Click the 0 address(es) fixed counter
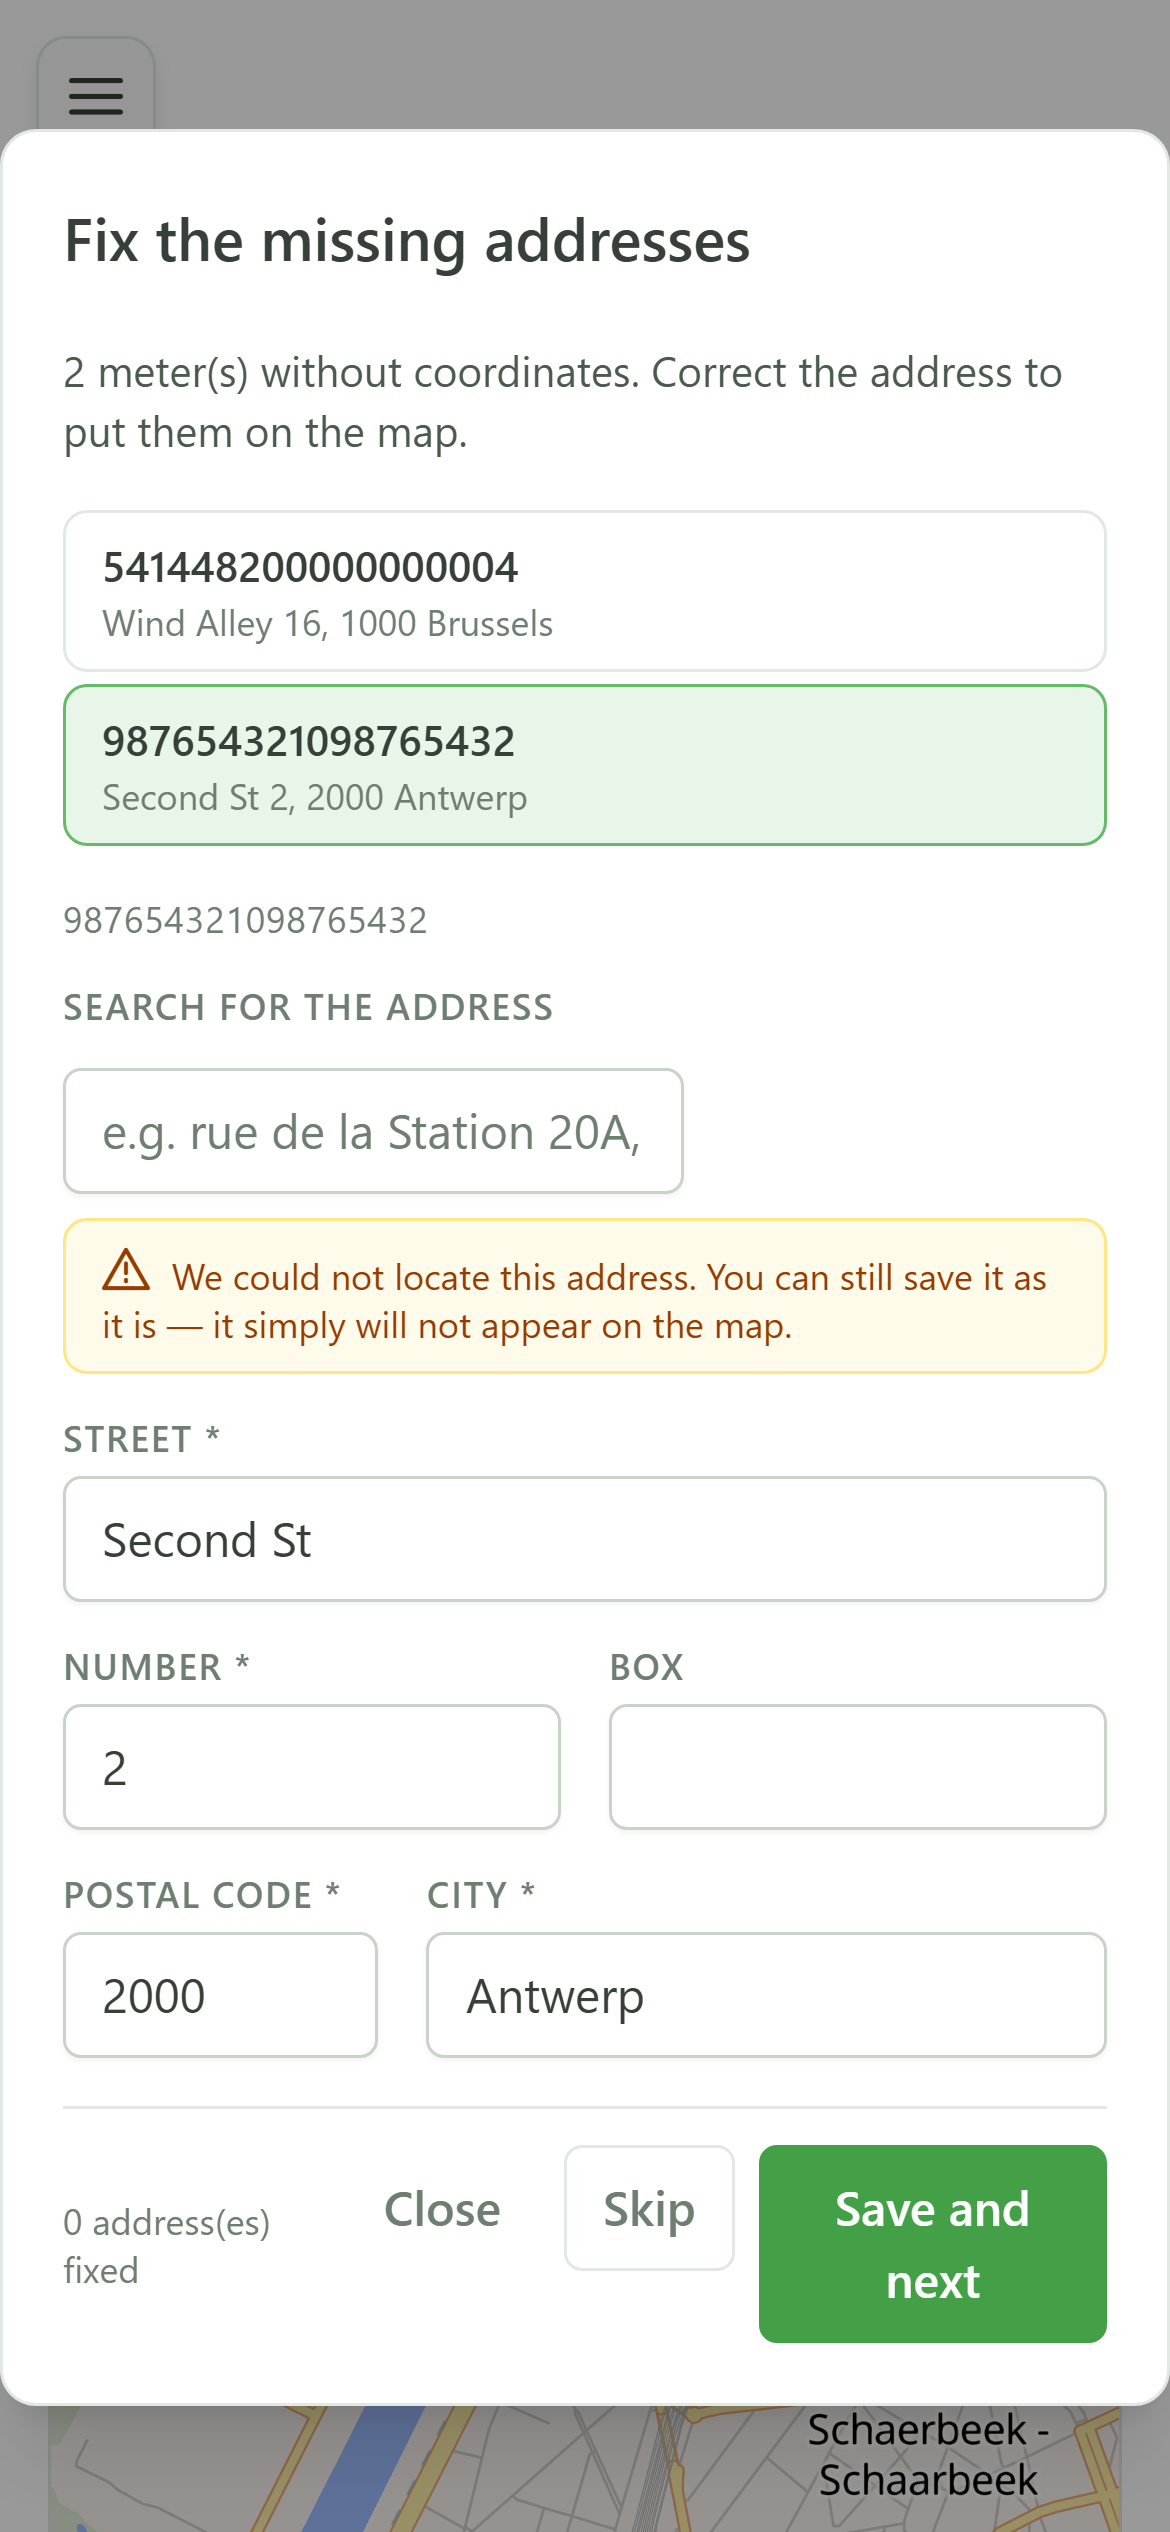The height and width of the screenshot is (2532, 1170). click(x=167, y=2246)
